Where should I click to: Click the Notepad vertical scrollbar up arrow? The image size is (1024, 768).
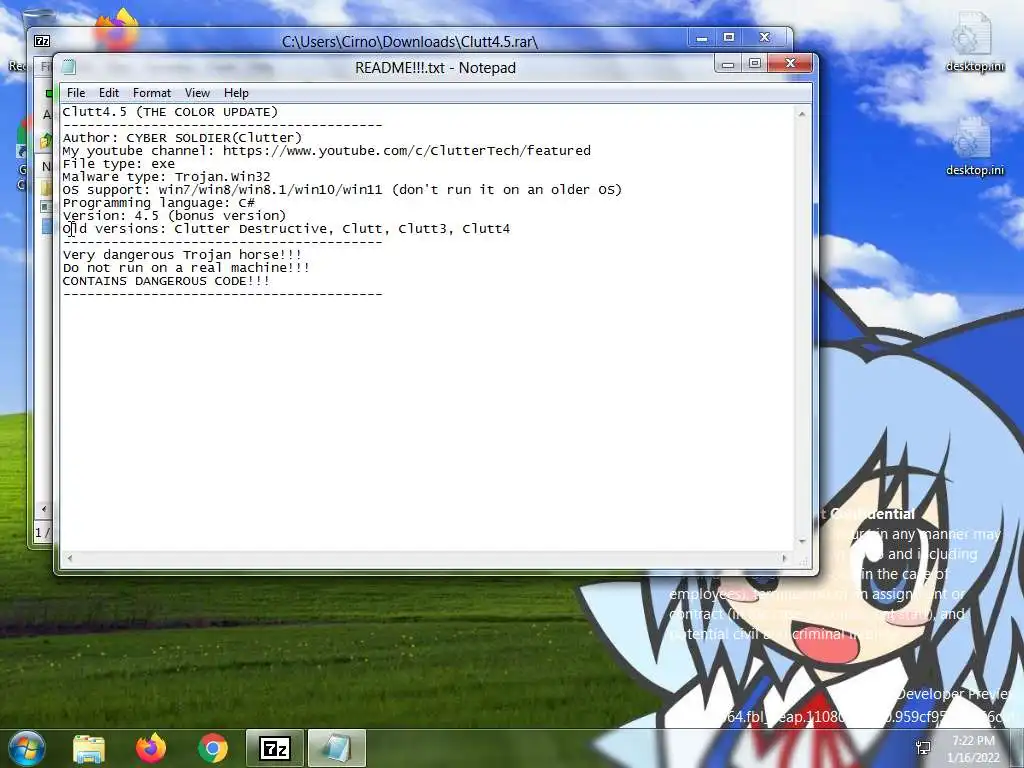point(802,114)
